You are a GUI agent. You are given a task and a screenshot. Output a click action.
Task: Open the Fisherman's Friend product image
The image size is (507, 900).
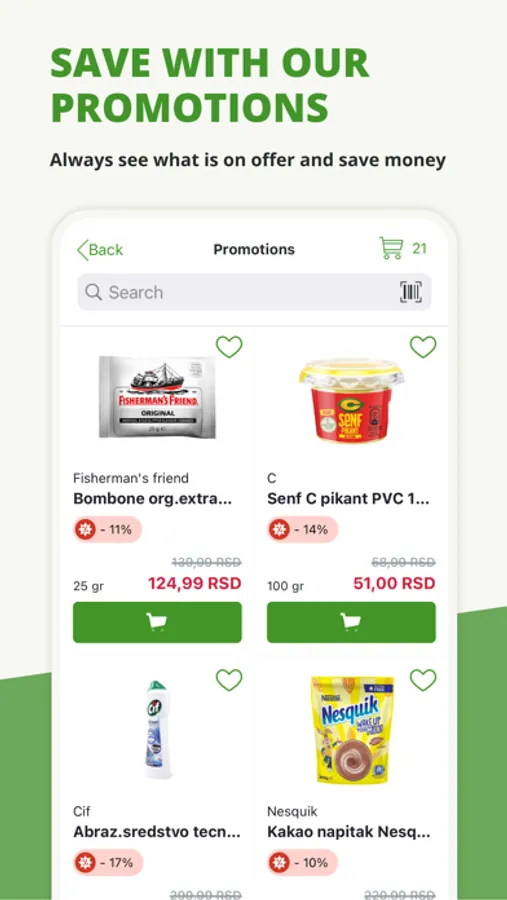157,397
